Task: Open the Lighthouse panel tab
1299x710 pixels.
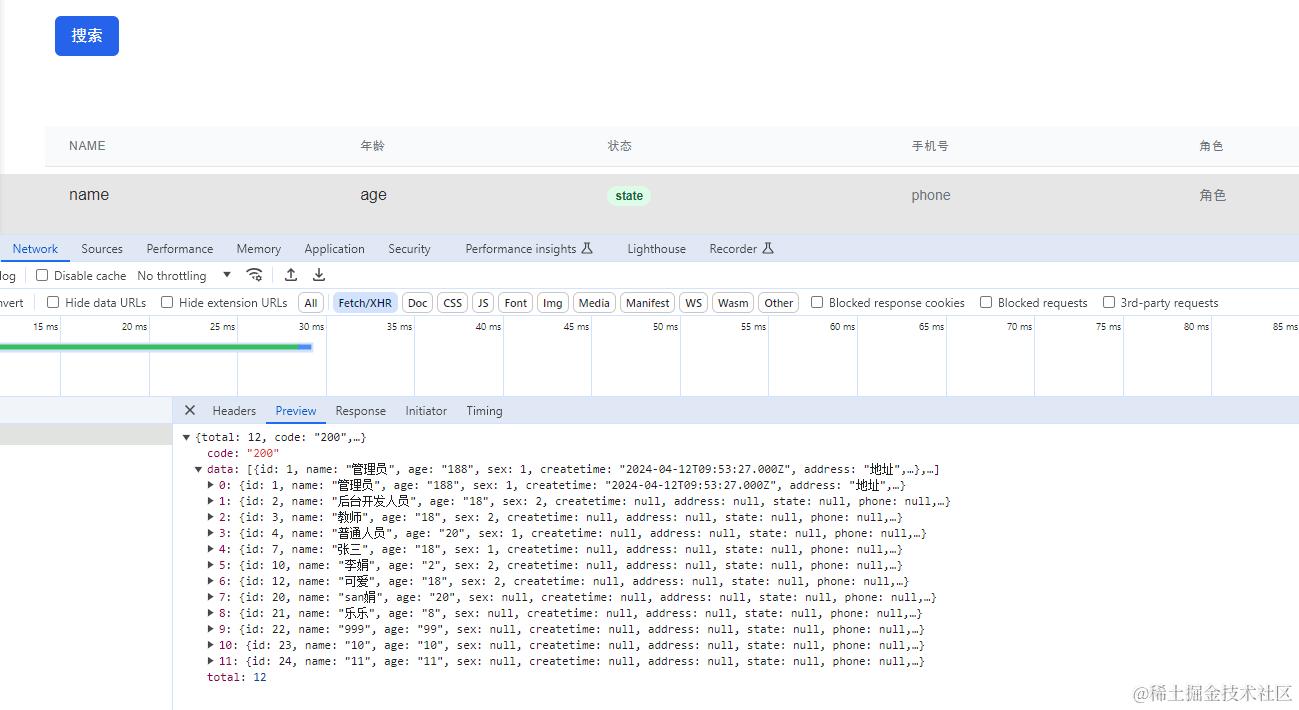Action: coord(657,249)
